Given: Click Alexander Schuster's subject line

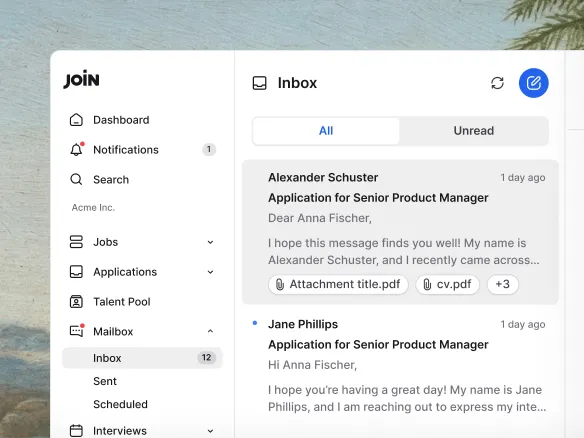Looking at the screenshot, I should [x=378, y=198].
